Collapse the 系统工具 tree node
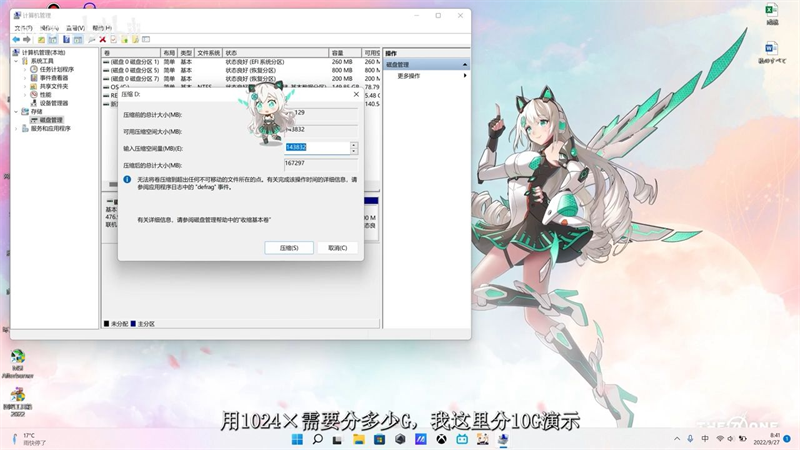This screenshot has height=450, width=800. click(x=17, y=61)
